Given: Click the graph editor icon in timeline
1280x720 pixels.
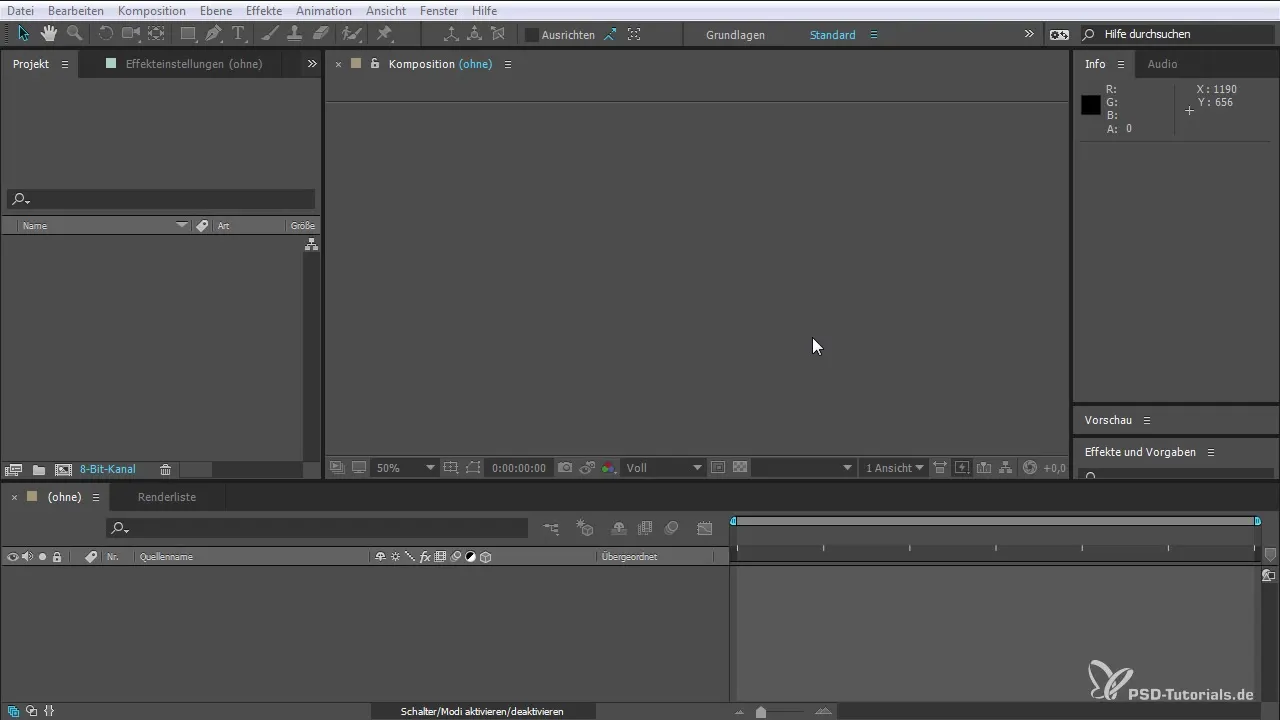Looking at the screenshot, I should [x=705, y=528].
